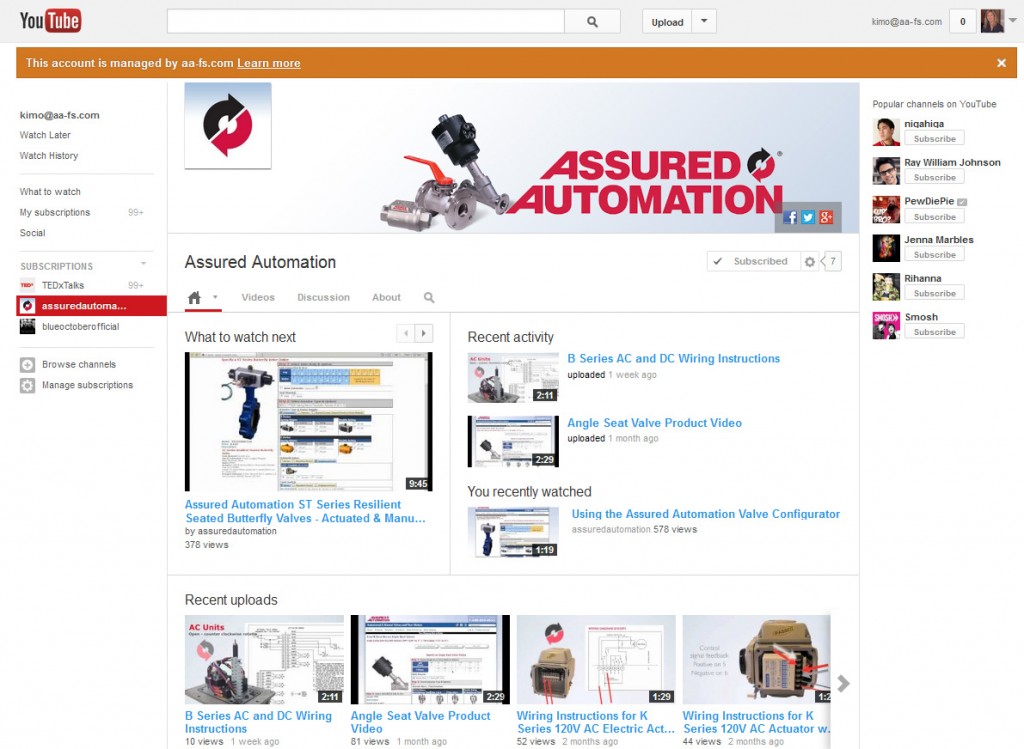
Task: Open the Discussion tab
Action: (322, 297)
